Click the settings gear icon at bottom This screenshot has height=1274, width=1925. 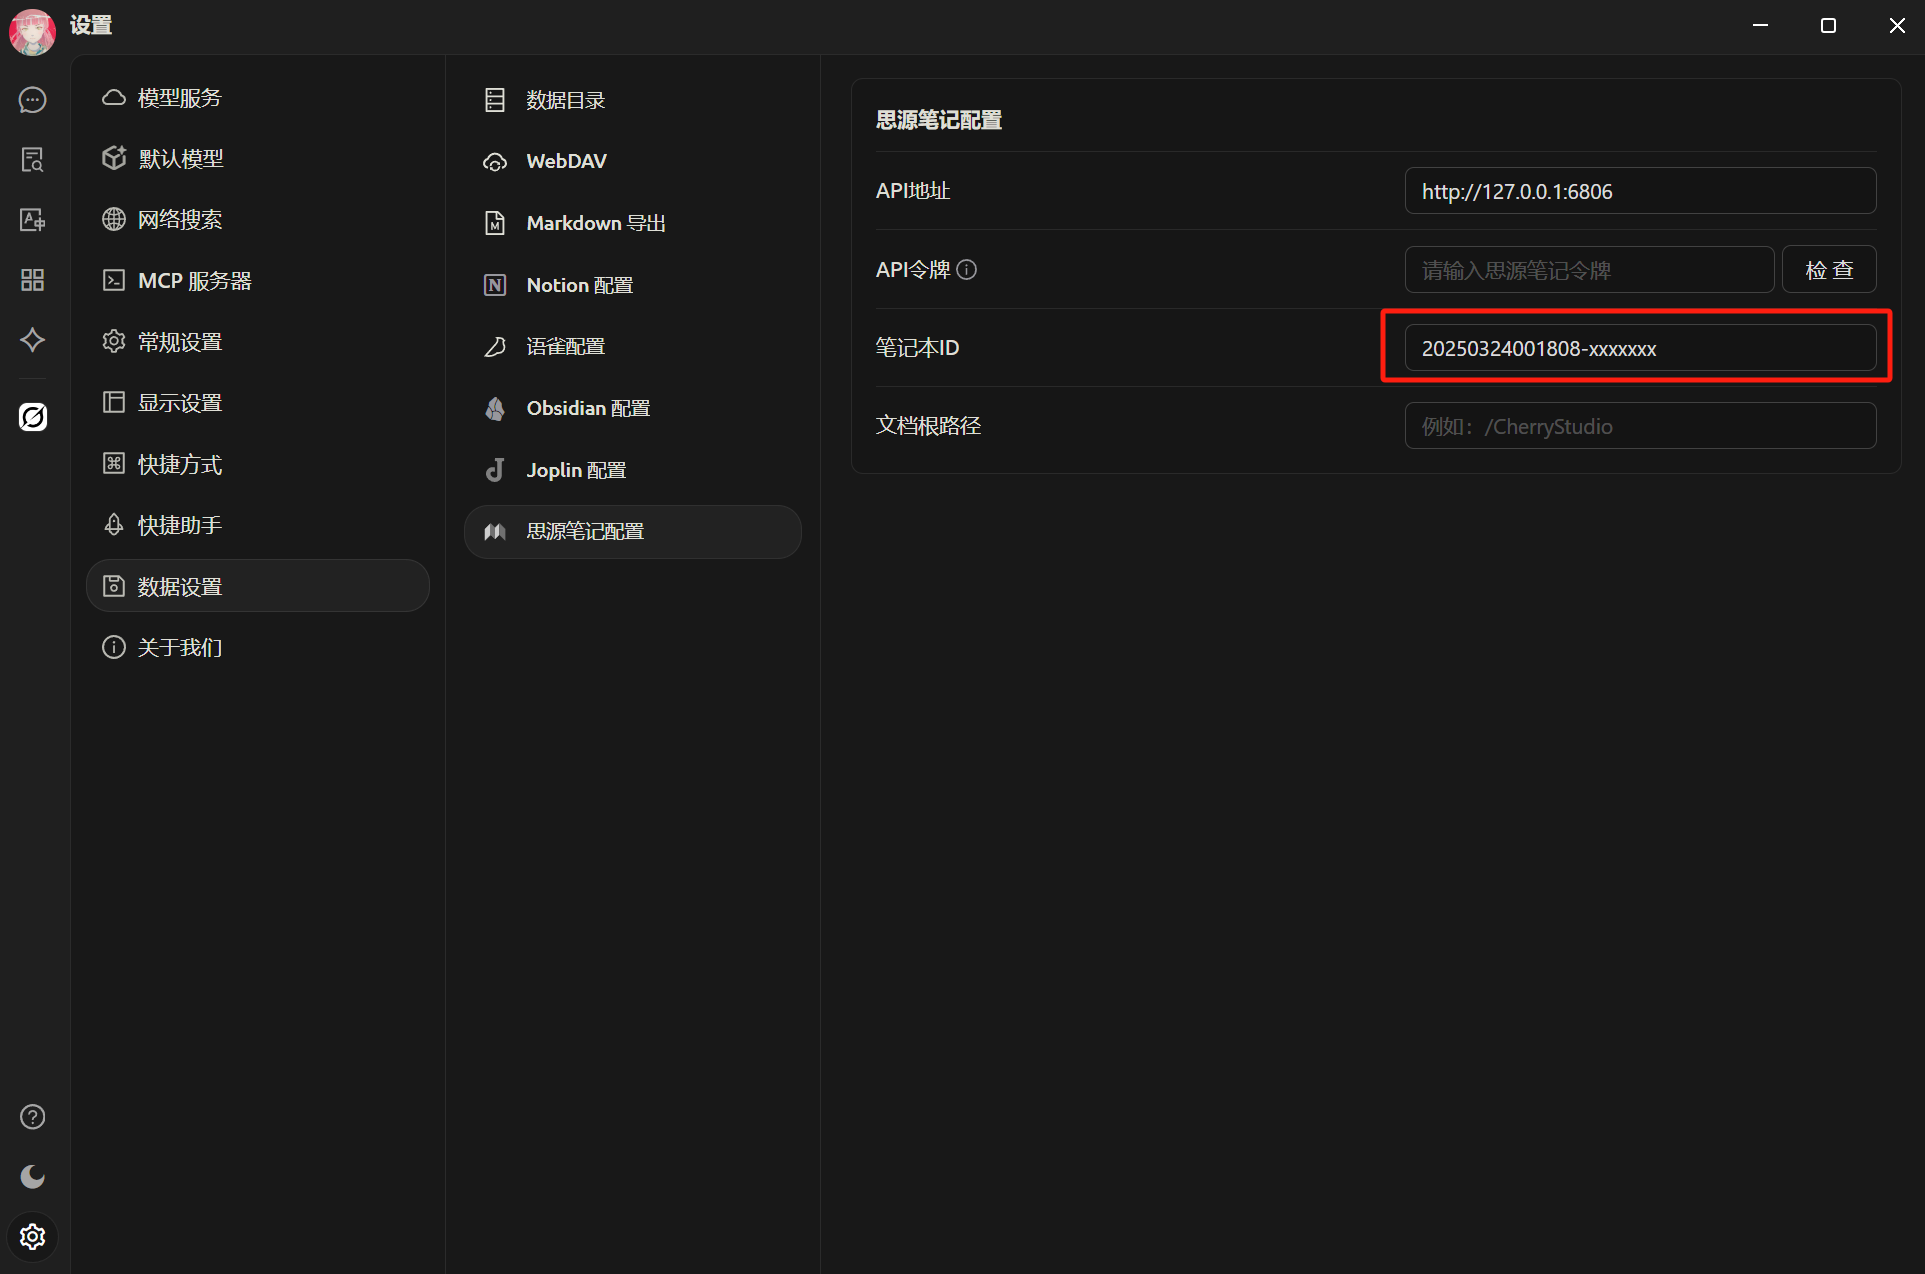tap(33, 1237)
